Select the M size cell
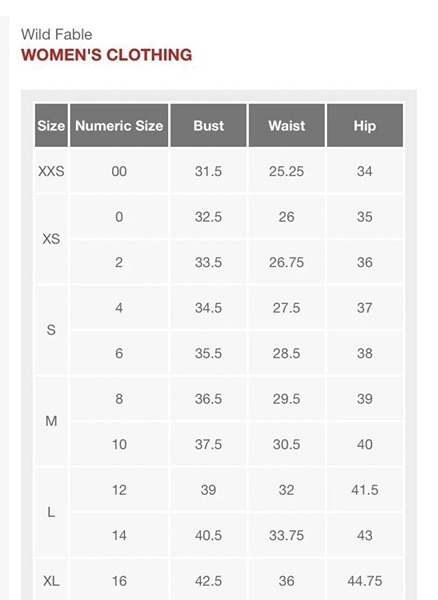The height and width of the screenshot is (600, 438). tap(51, 421)
